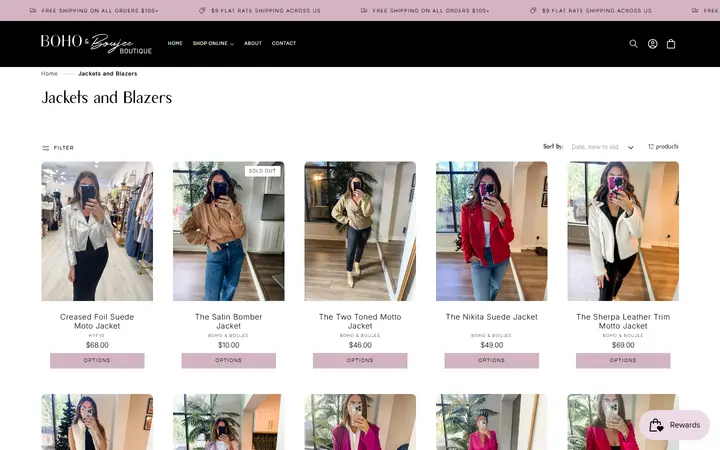
Task: Open the Rewards shopping bag widget
Action: (675, 425)
